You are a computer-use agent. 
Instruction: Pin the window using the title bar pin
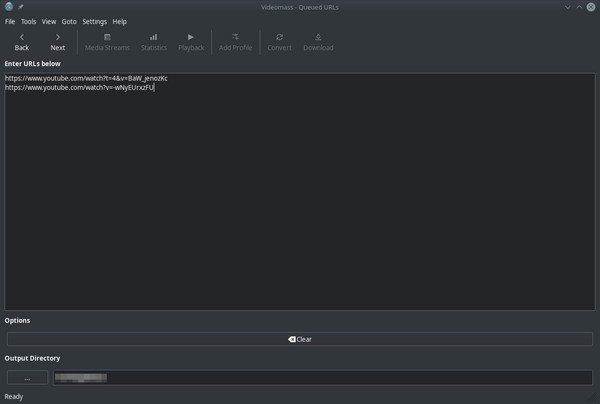click(x=21, y=6)
